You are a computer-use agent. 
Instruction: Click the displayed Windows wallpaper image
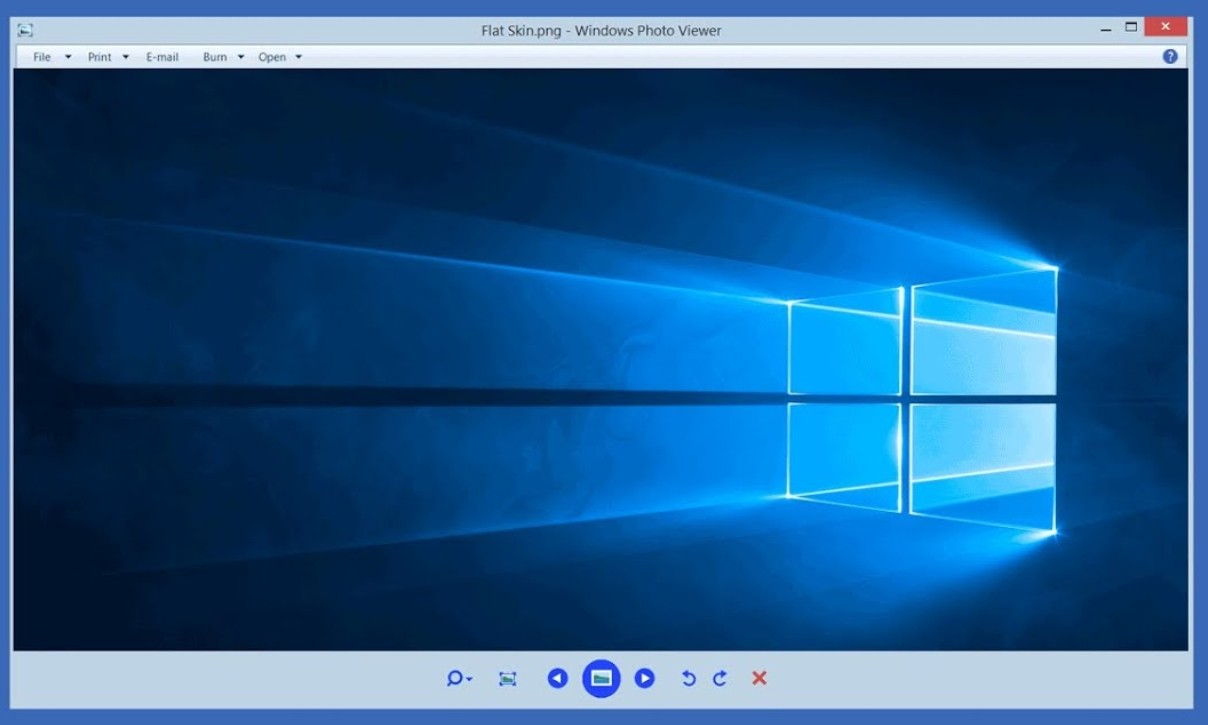point(600,360)
